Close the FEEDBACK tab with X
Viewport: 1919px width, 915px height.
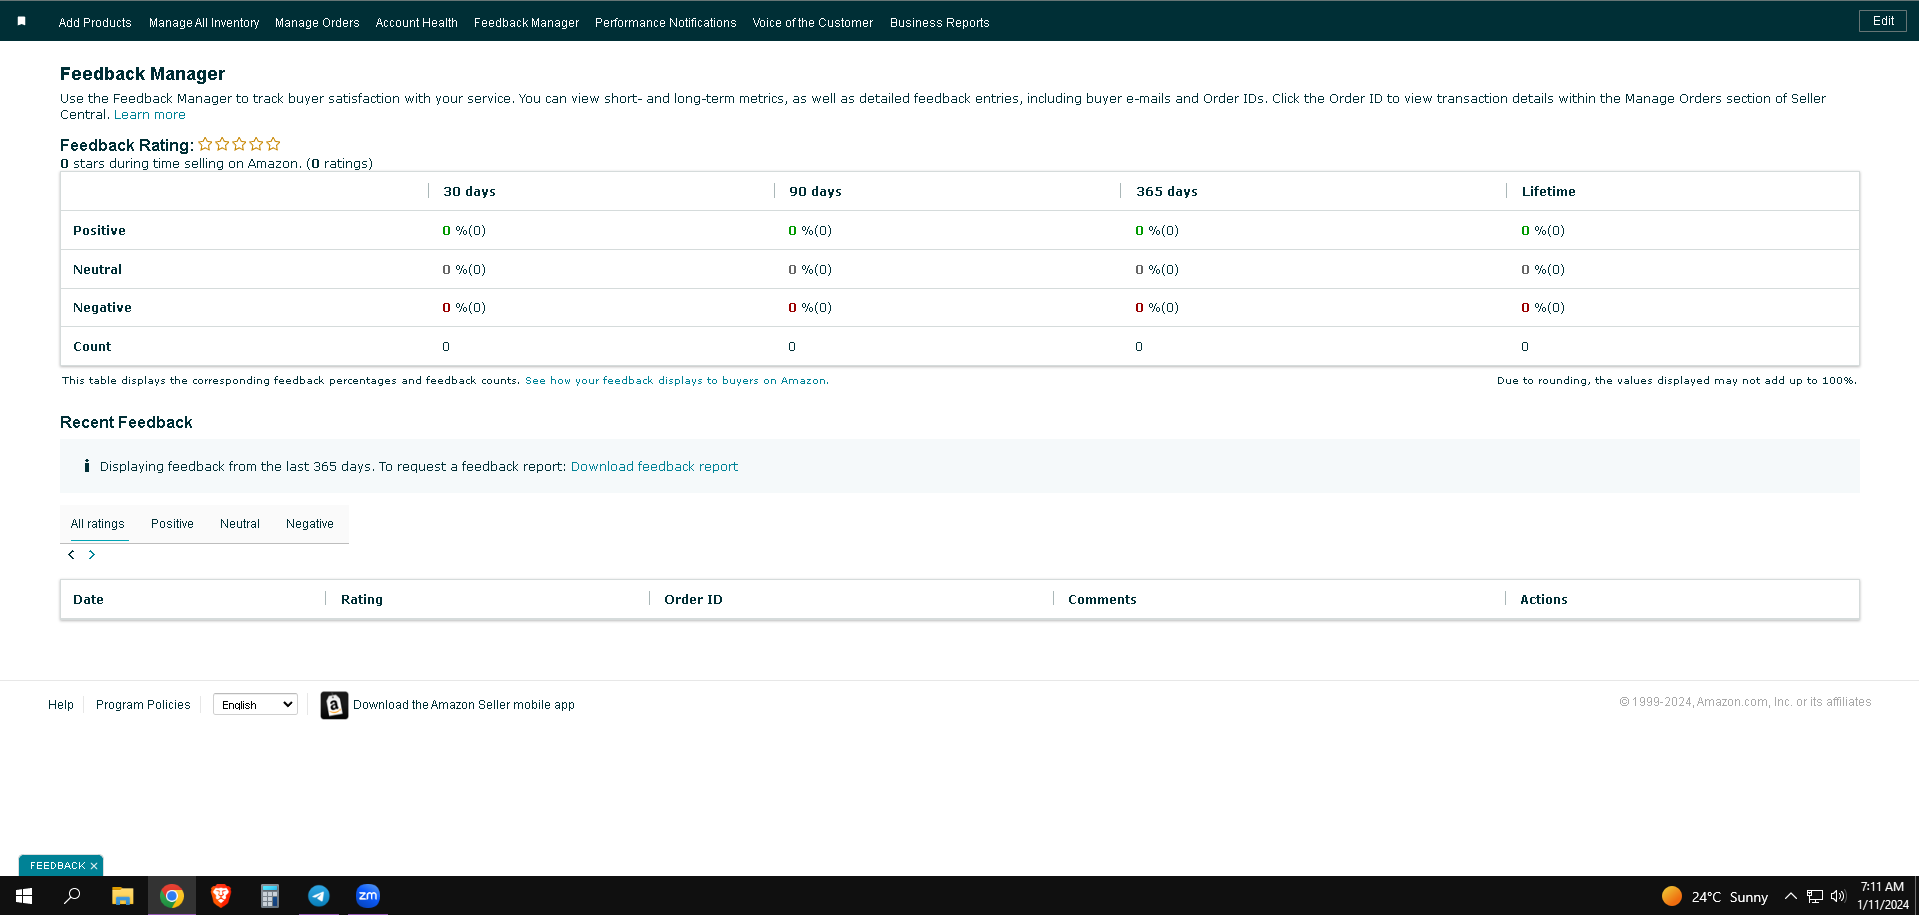[94, 866]
